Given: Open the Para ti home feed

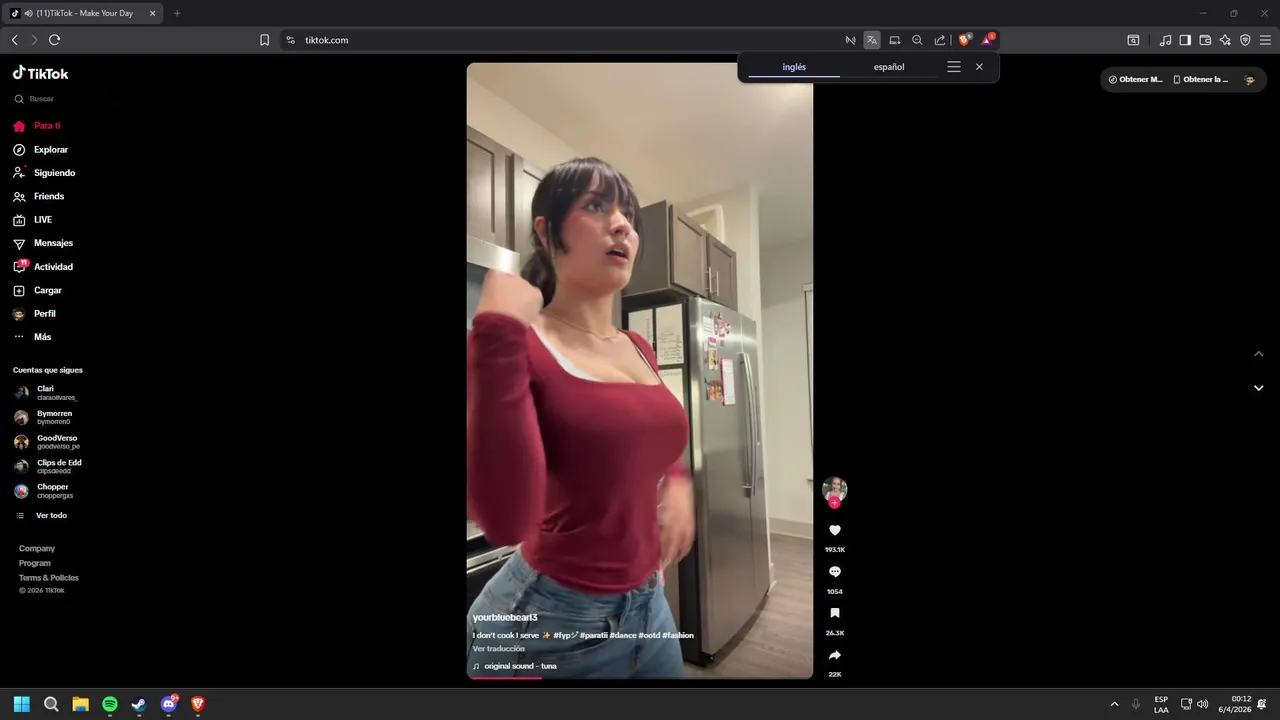Looking at the screenshot, I should click(x=37, y=126).
